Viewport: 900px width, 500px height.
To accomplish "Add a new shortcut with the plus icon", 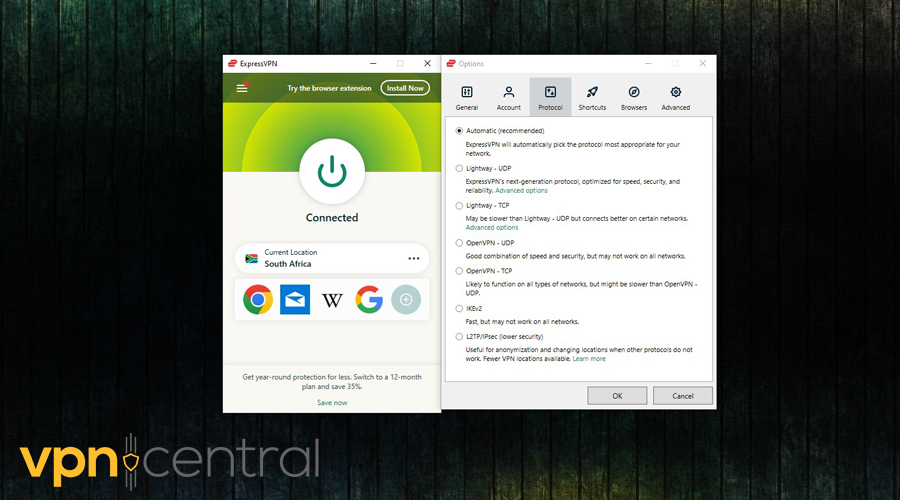I will tap(406, 299).
